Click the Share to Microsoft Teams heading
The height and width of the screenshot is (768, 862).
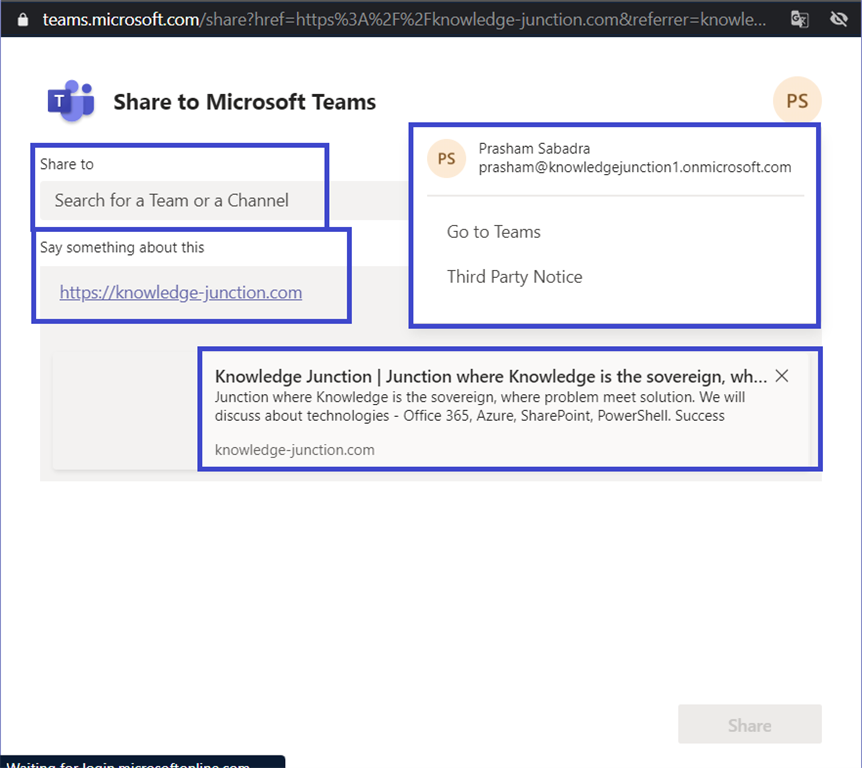tap(245, 102)
